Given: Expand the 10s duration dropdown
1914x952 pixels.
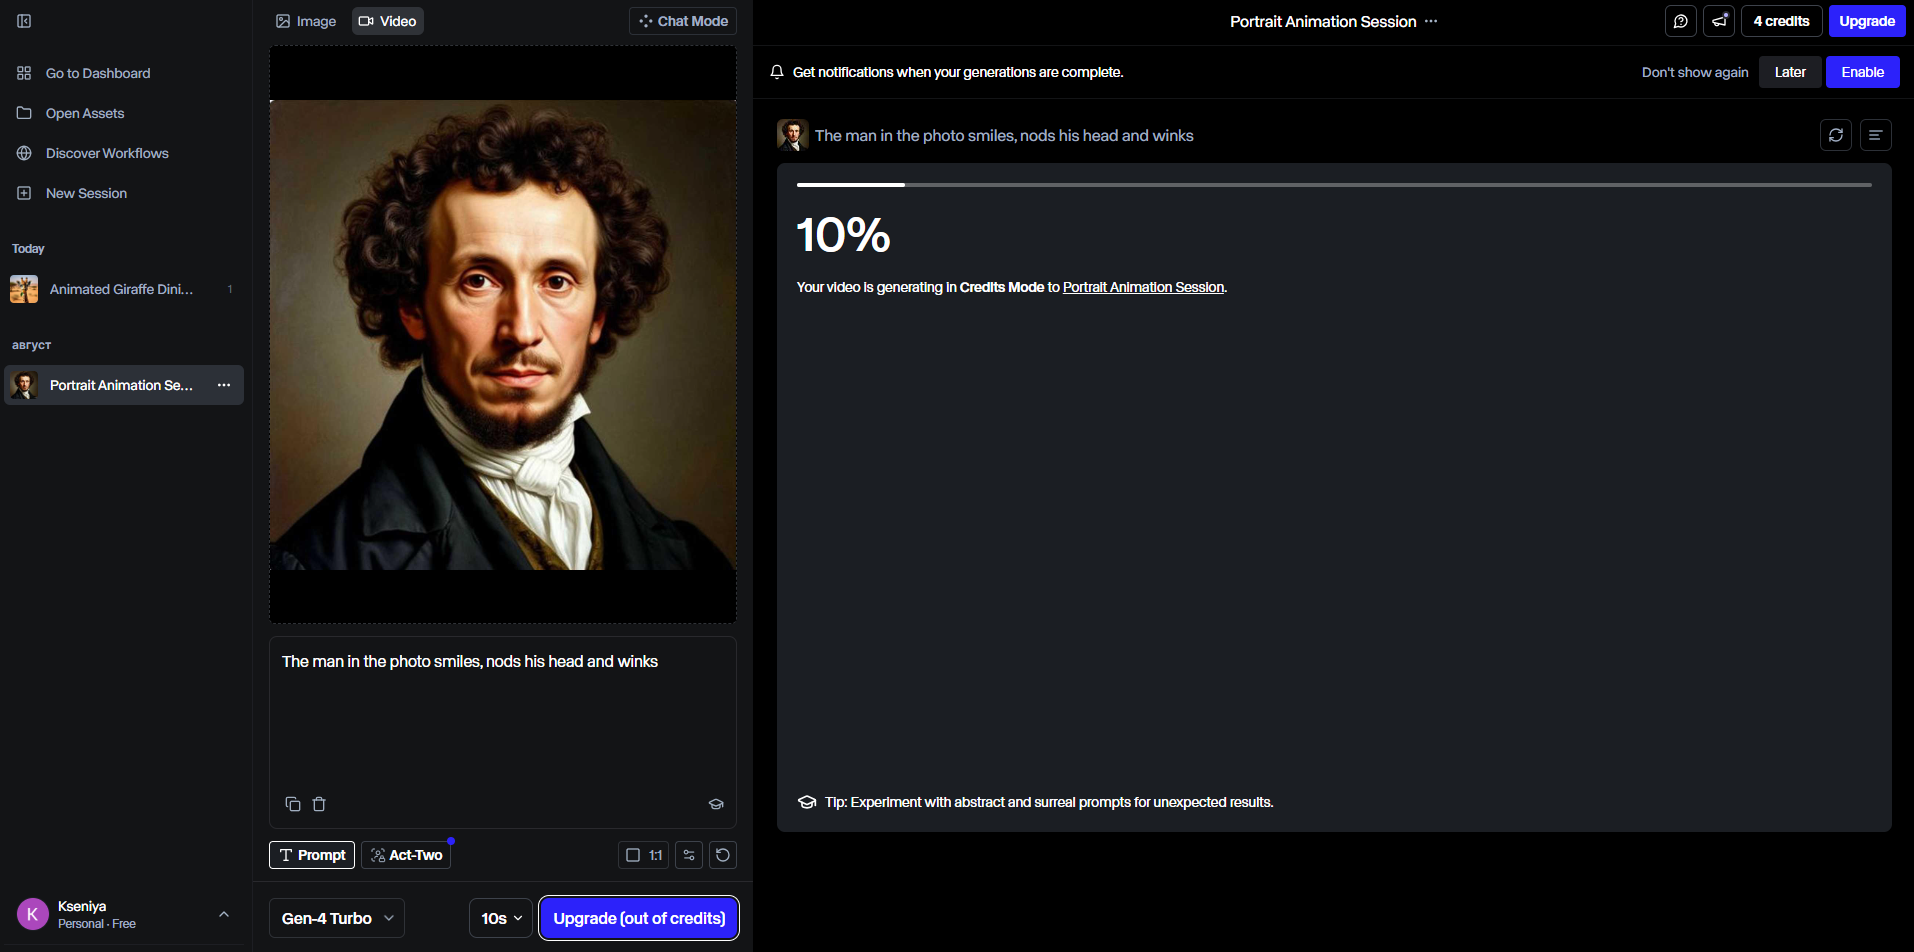Looking at the screenshot, I should [501, 918].
